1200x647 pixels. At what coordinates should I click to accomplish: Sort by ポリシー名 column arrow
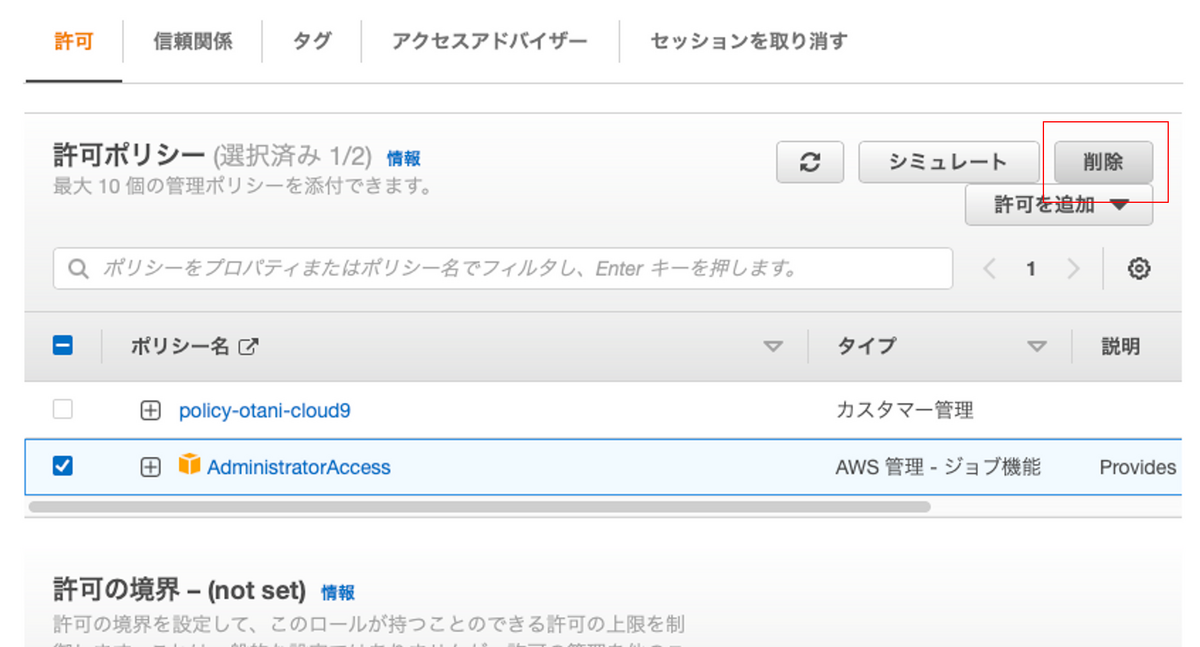point(773,347)
